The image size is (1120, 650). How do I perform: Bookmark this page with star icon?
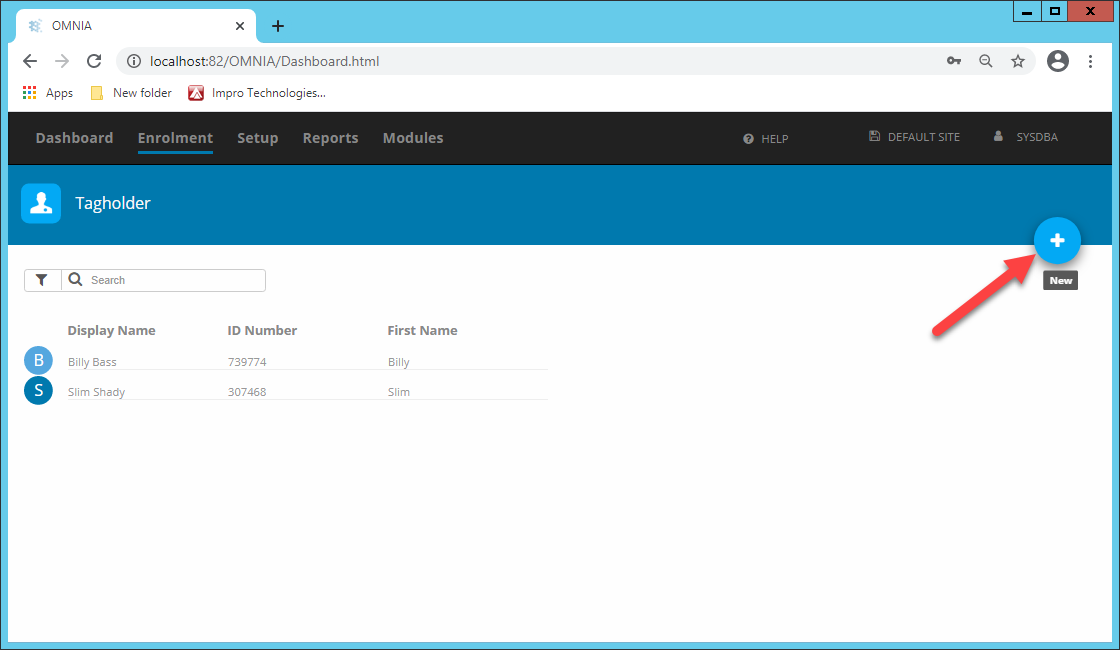click(1018, 61)
